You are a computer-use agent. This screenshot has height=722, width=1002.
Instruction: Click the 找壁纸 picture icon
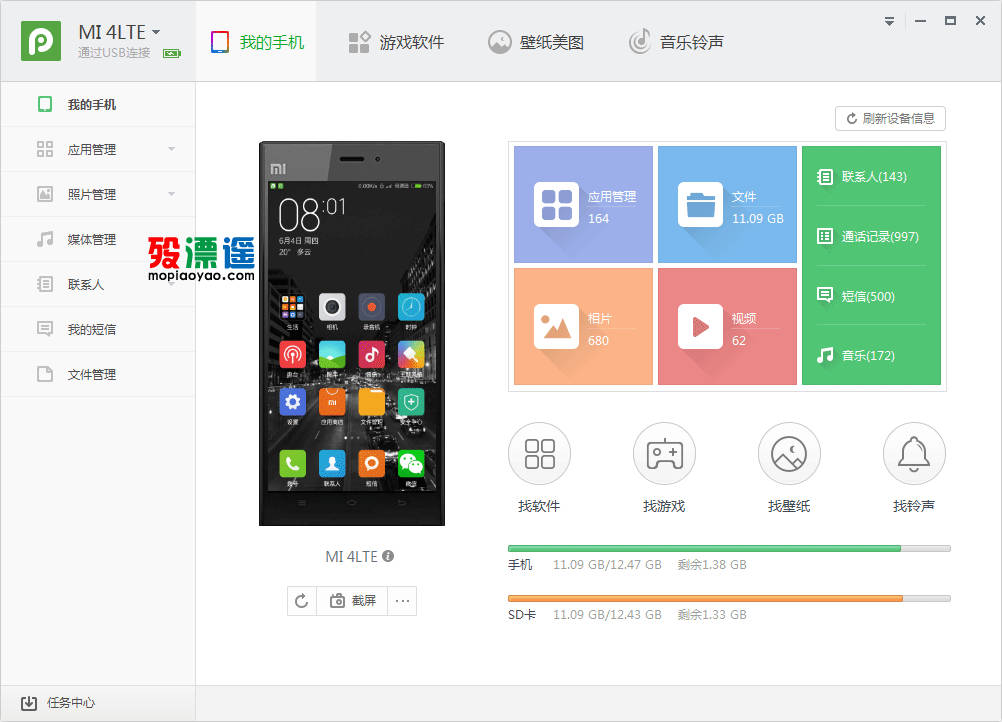click(789, 454)
